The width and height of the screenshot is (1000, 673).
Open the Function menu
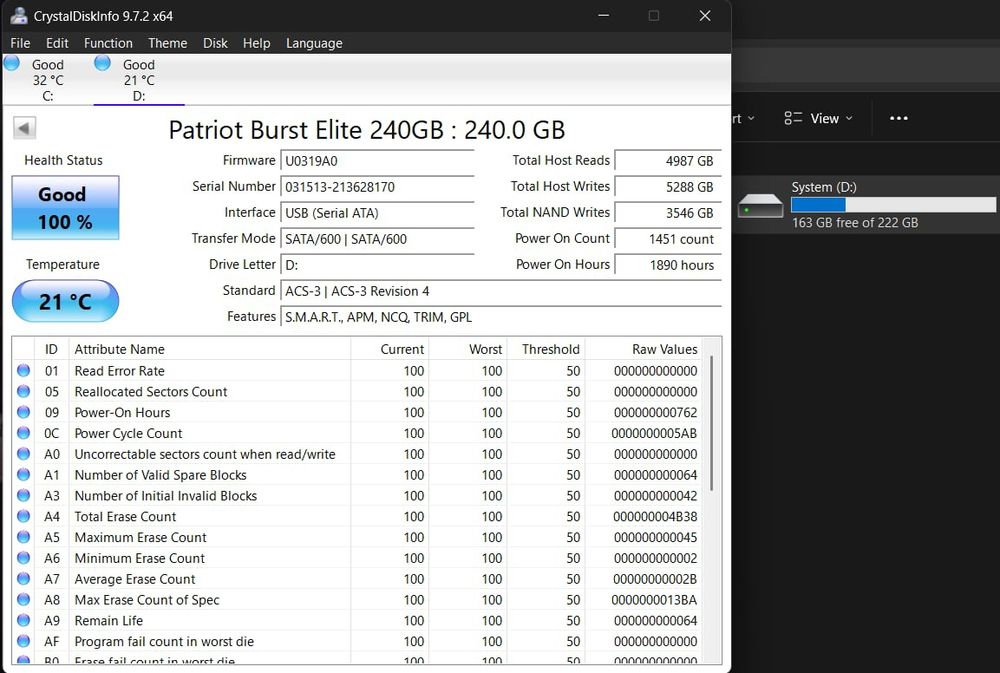108,43
